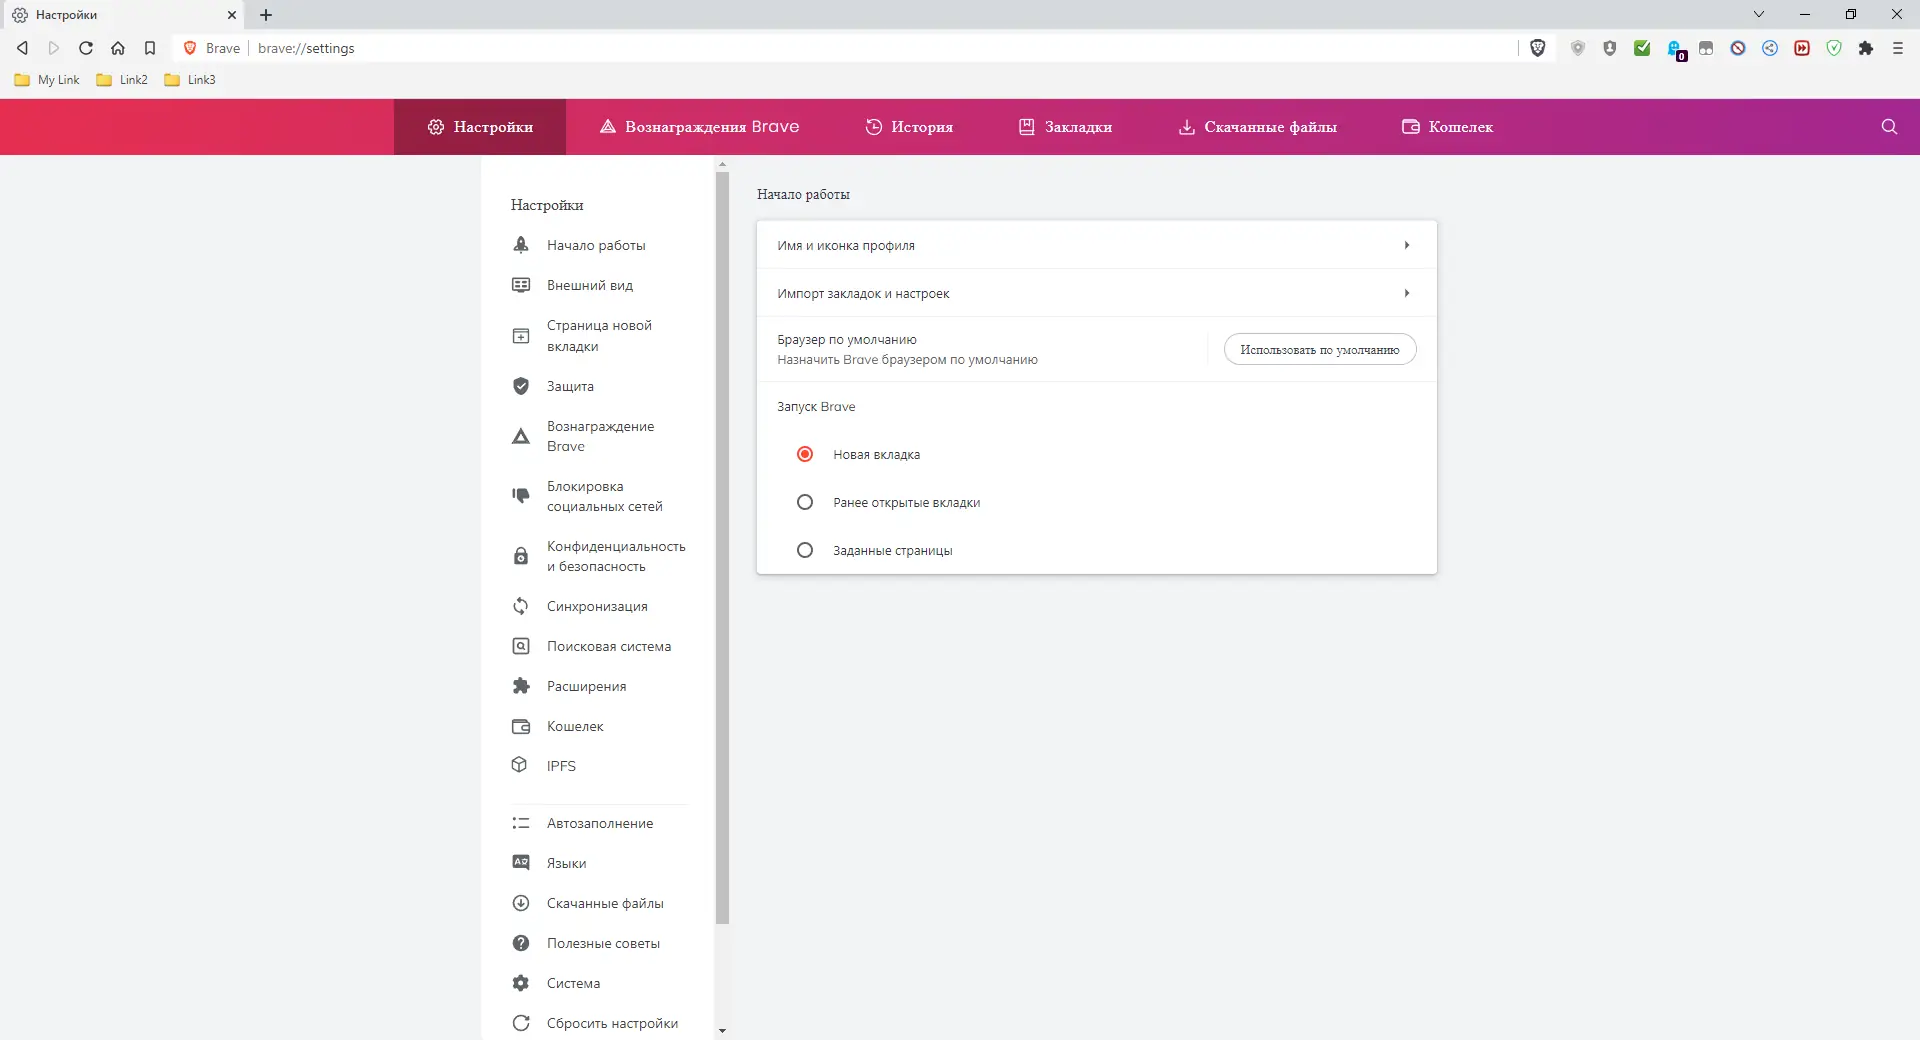
Task: Expand "Импорт закладок и настроек" row
Action: click(x=1096, y=293)
